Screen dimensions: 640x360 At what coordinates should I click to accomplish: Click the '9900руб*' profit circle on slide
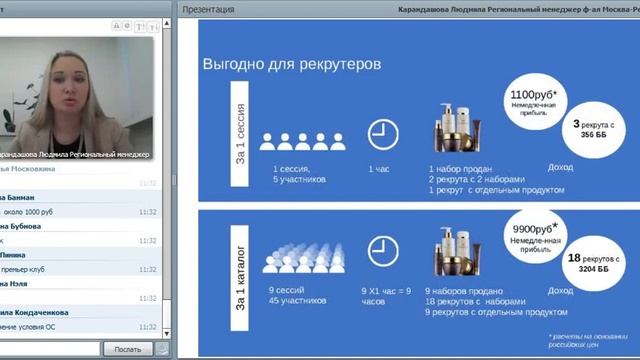535,237
